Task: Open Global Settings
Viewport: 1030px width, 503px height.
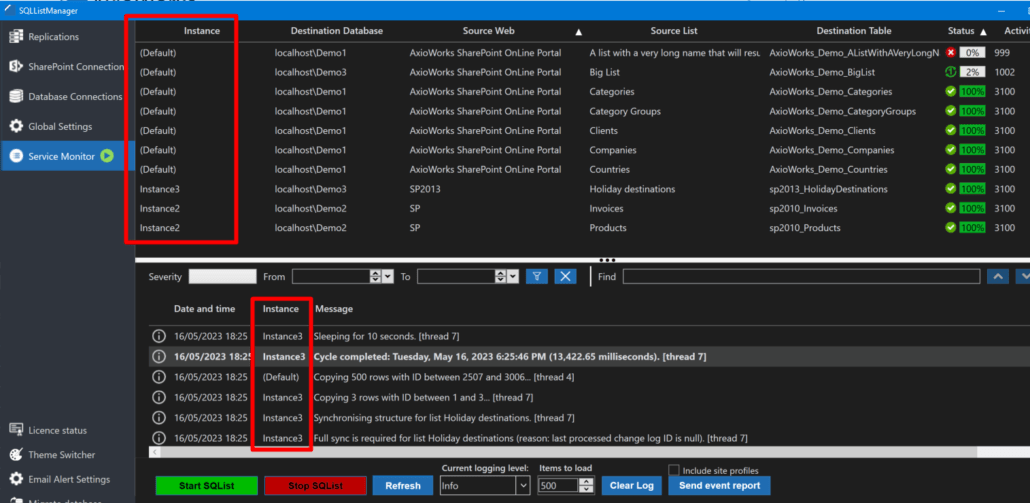Action: pos(60,126)
